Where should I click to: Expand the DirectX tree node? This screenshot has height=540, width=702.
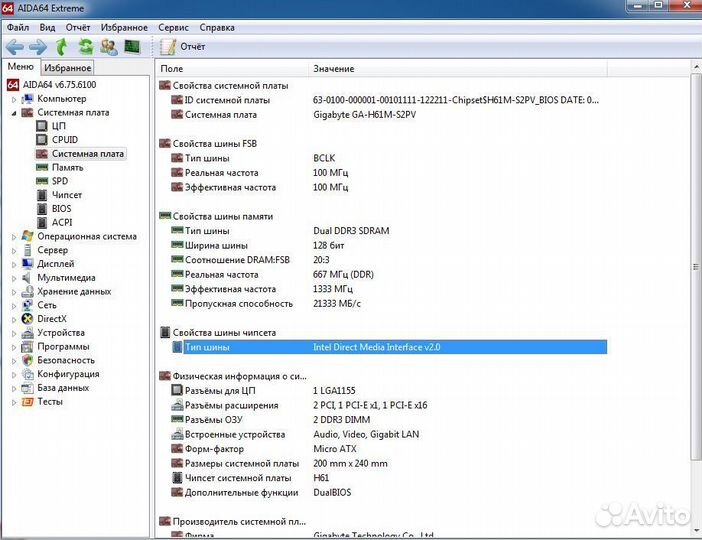click(x=14, y=320)
